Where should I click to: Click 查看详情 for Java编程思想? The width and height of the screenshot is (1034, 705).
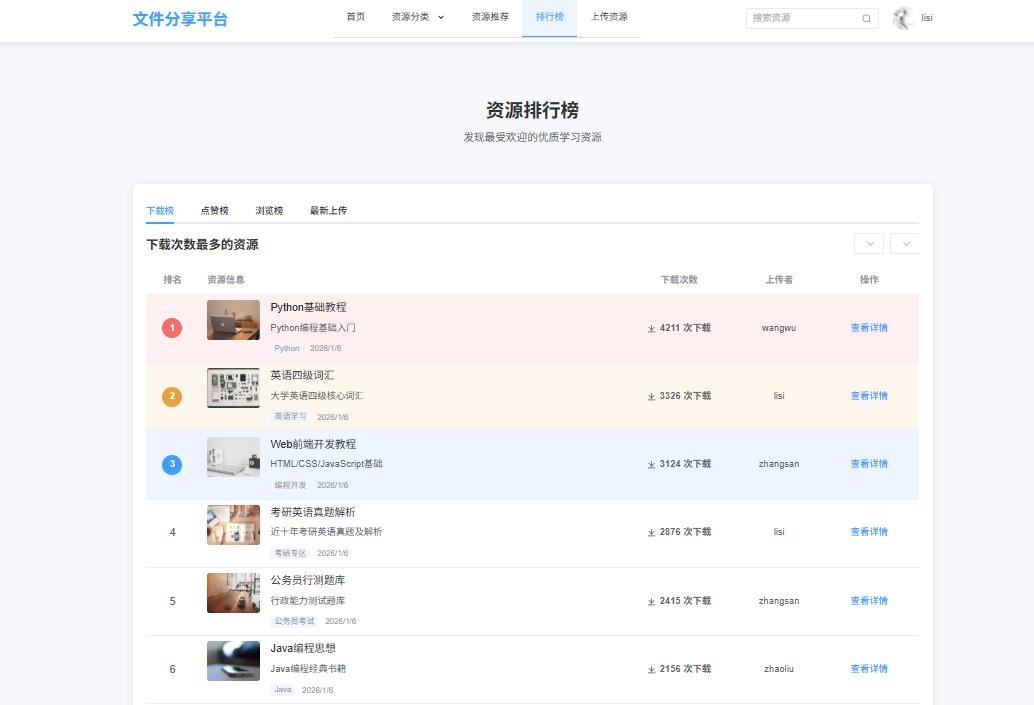coord(868,668)
